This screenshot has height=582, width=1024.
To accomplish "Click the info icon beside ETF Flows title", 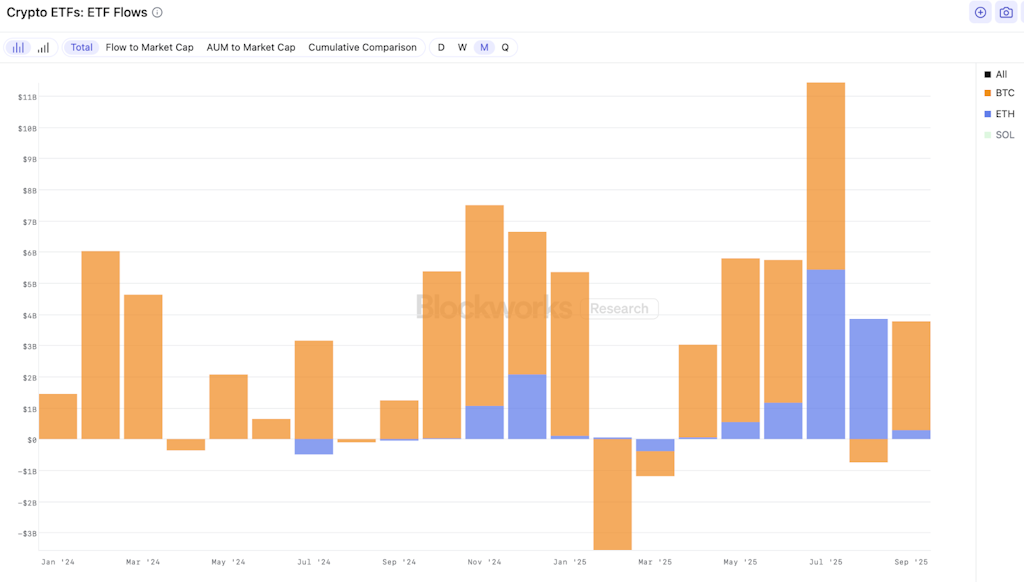I will click(x=157, y=13).
